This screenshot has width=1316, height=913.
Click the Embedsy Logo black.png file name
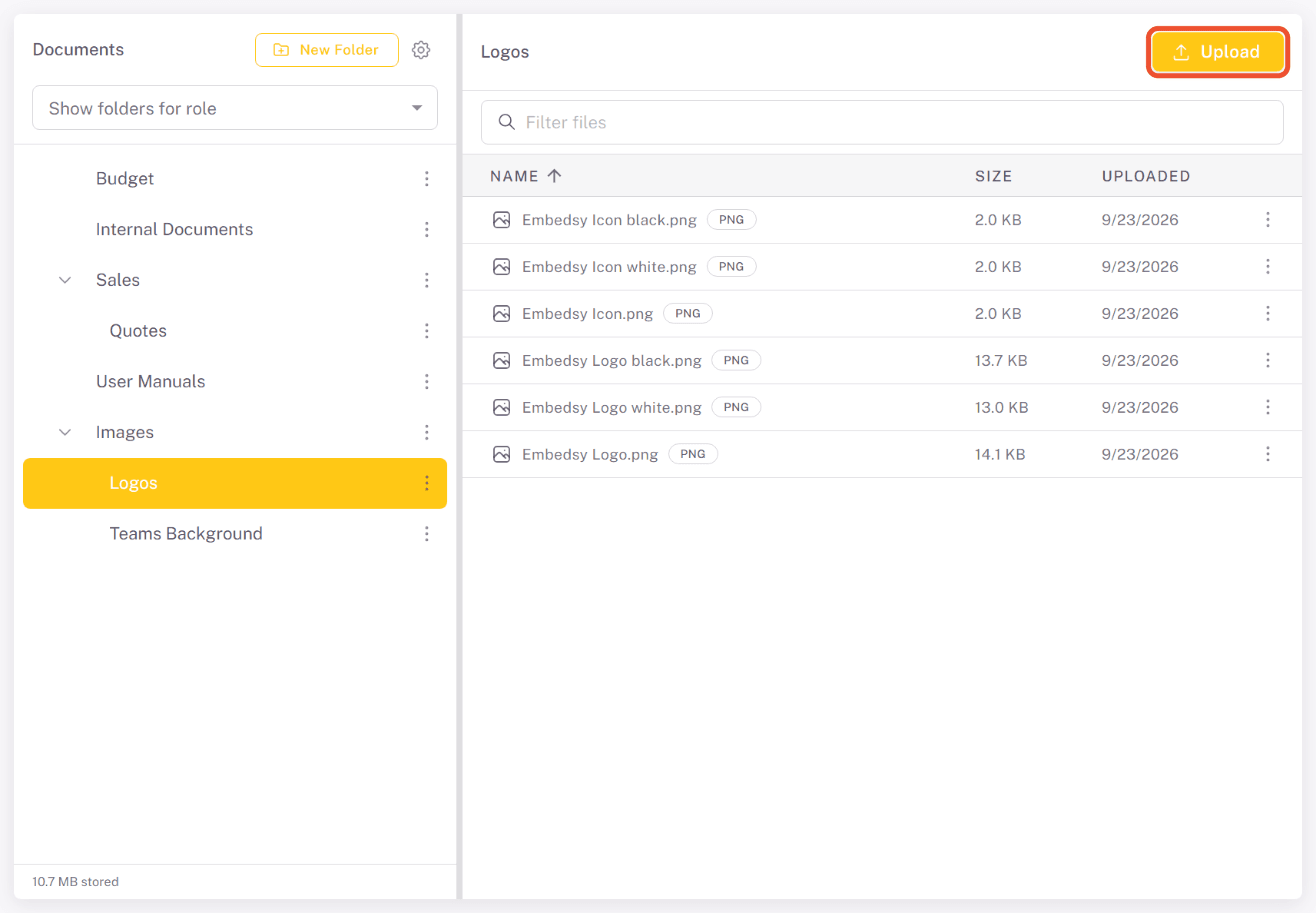612,361
